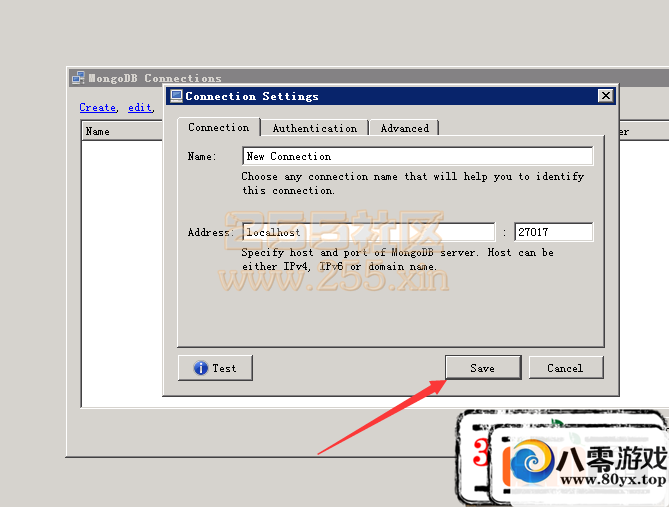Click the Create link
This screenshot has height=507, width=669.
point(98,107)
